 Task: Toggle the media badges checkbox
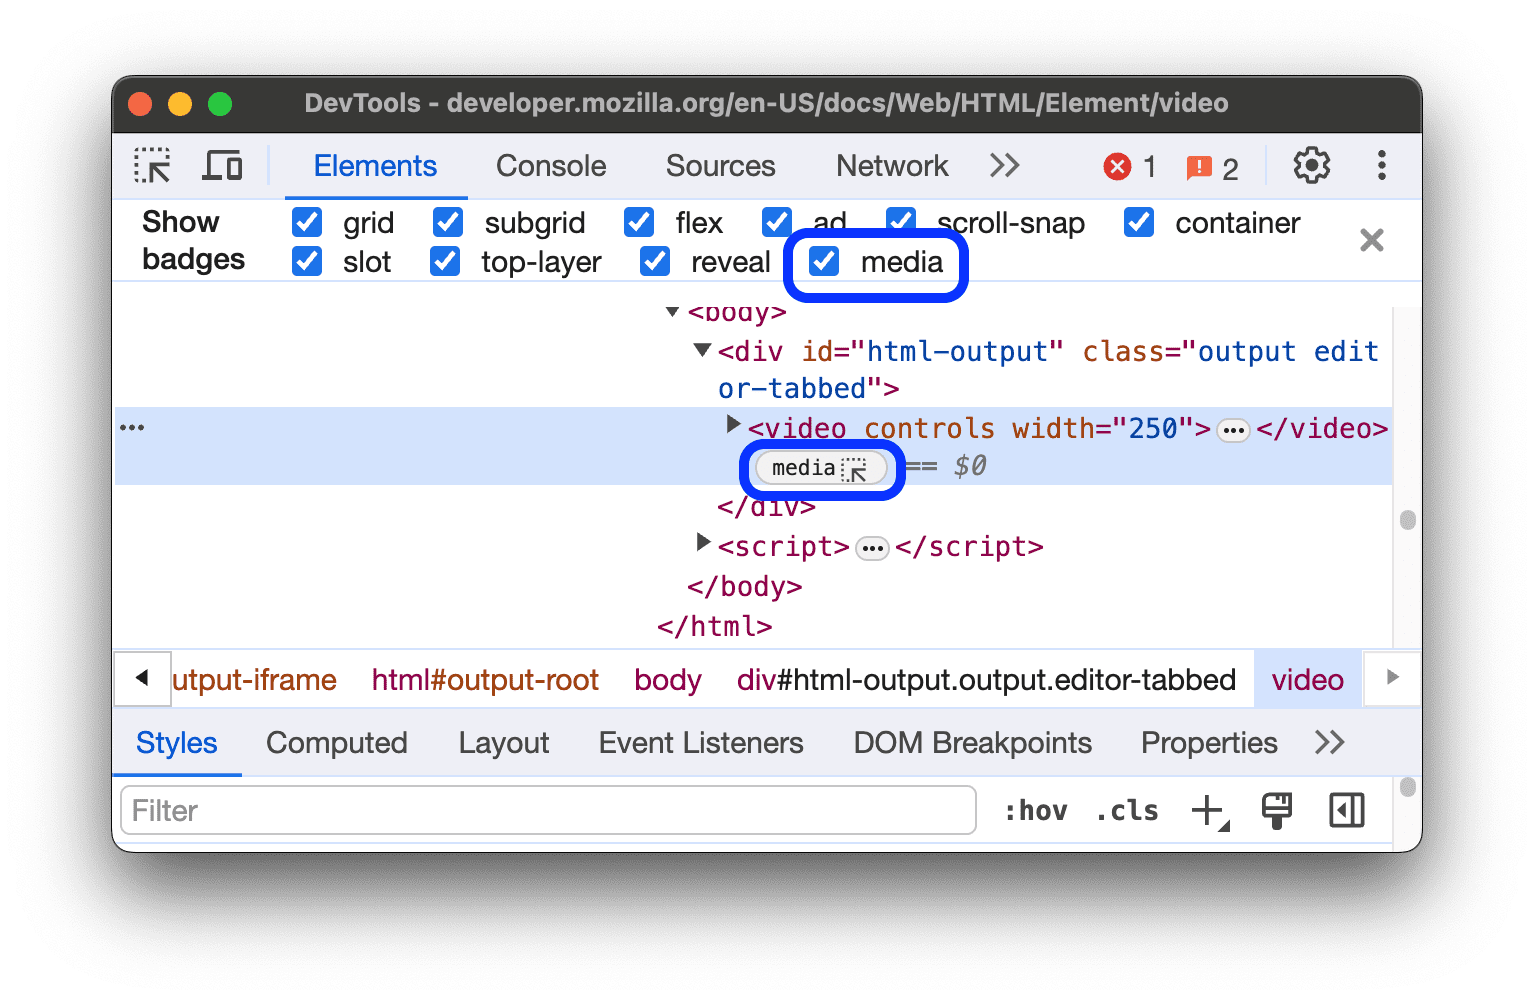coord(823,261)
